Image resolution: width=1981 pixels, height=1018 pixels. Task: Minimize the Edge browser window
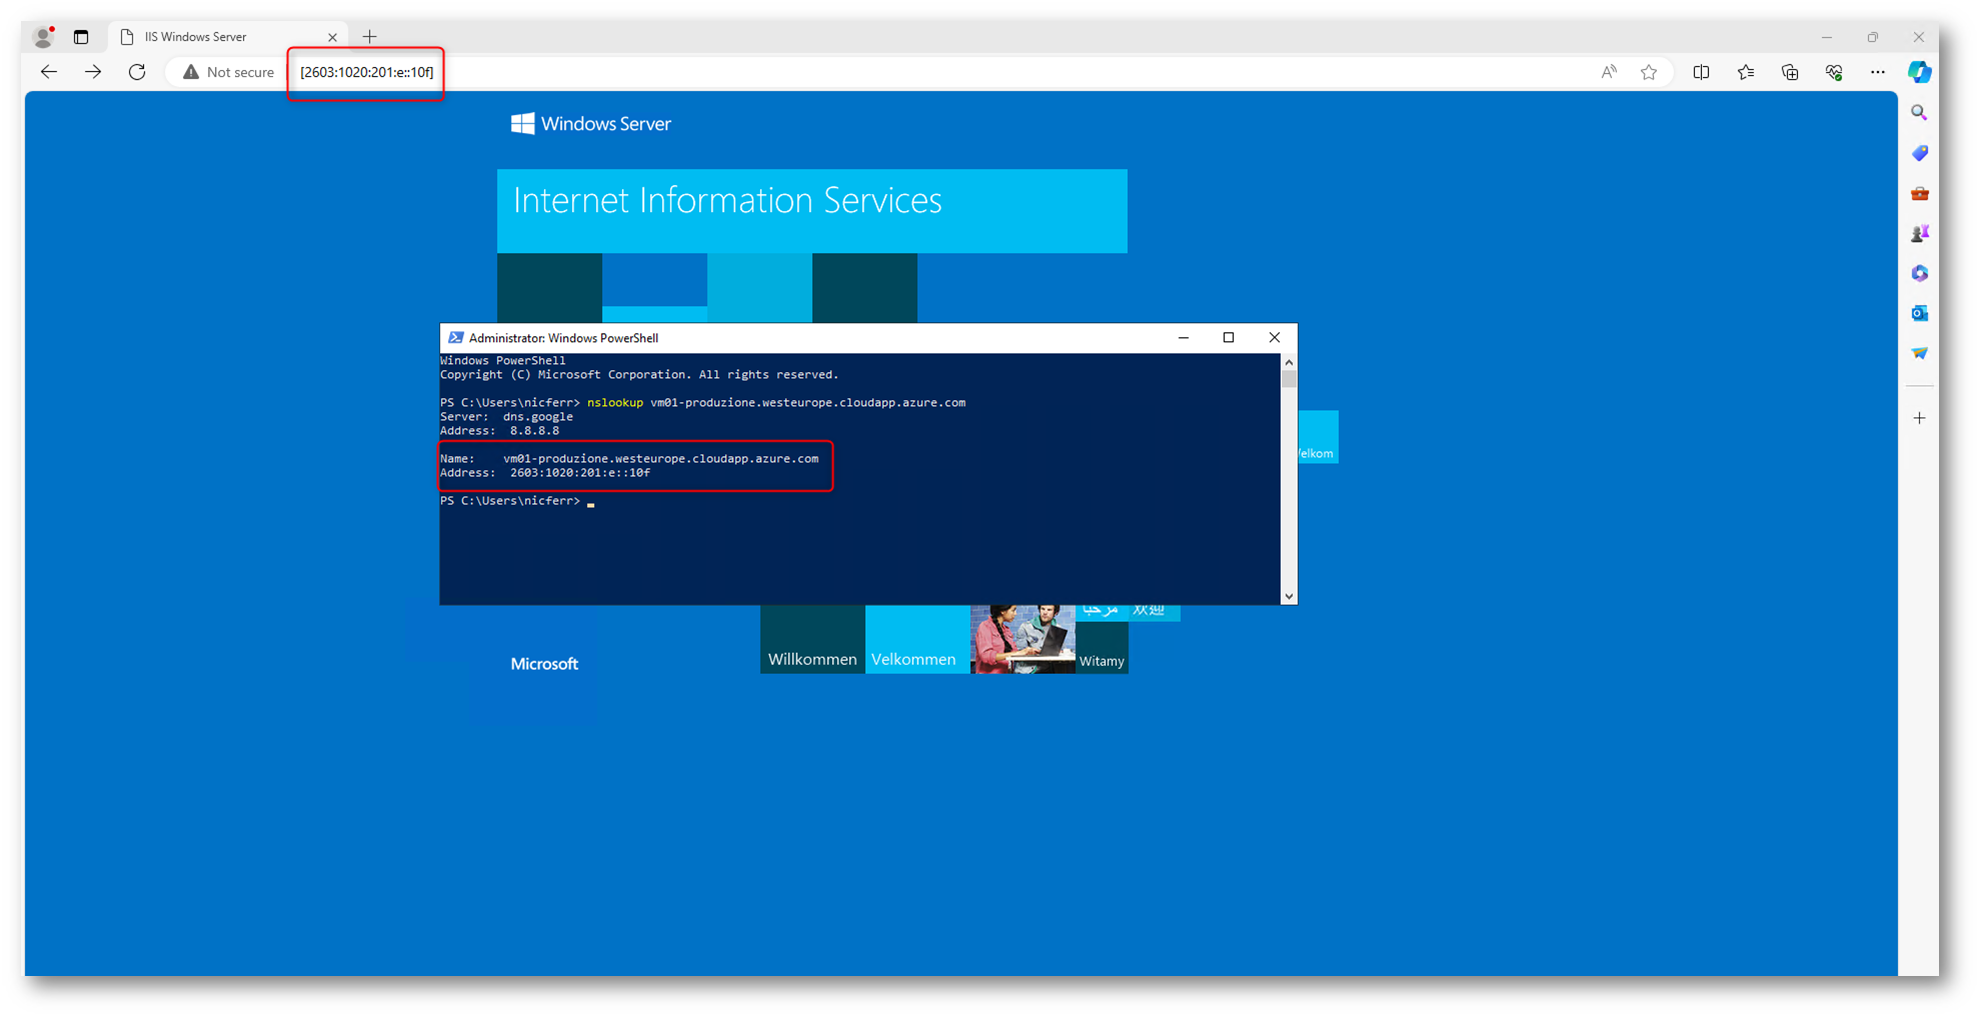(1827, 37)
